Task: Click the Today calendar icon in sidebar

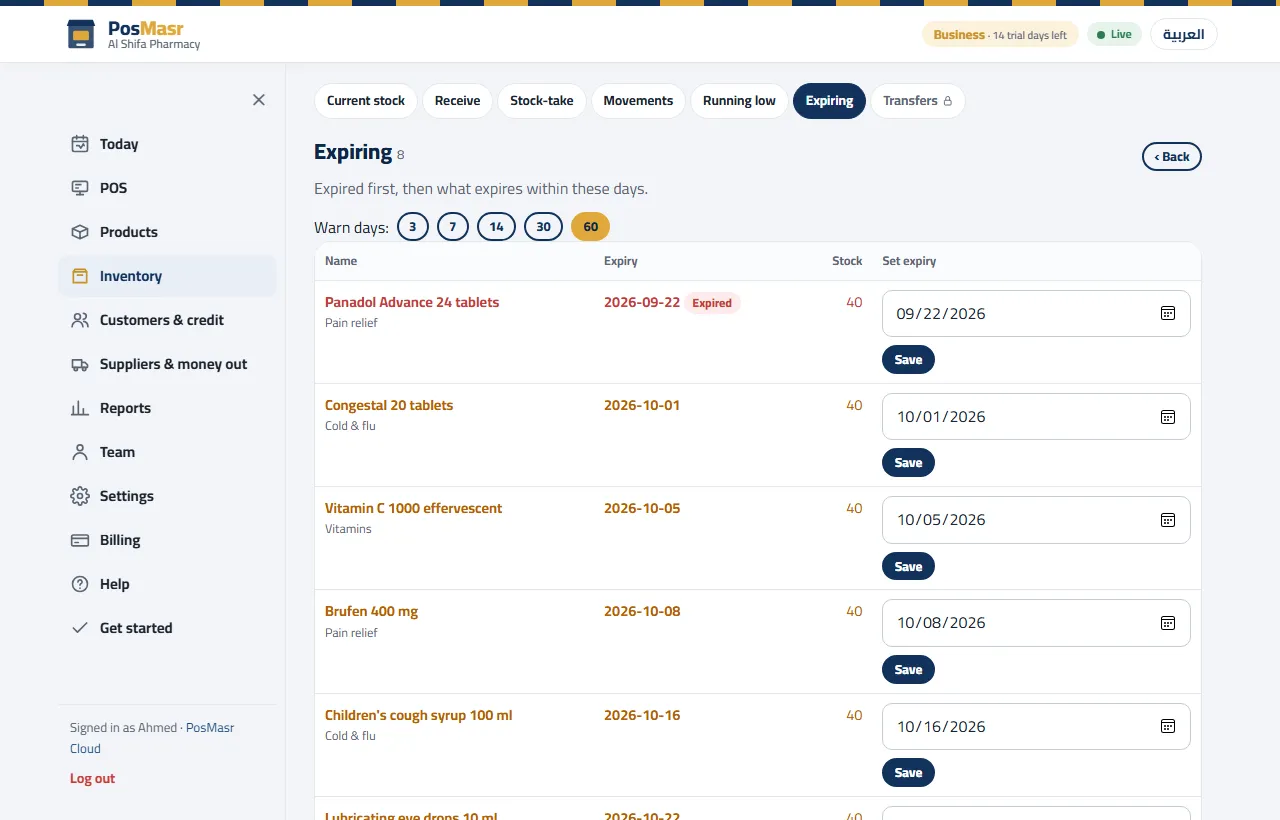Action: coord(80,144)
